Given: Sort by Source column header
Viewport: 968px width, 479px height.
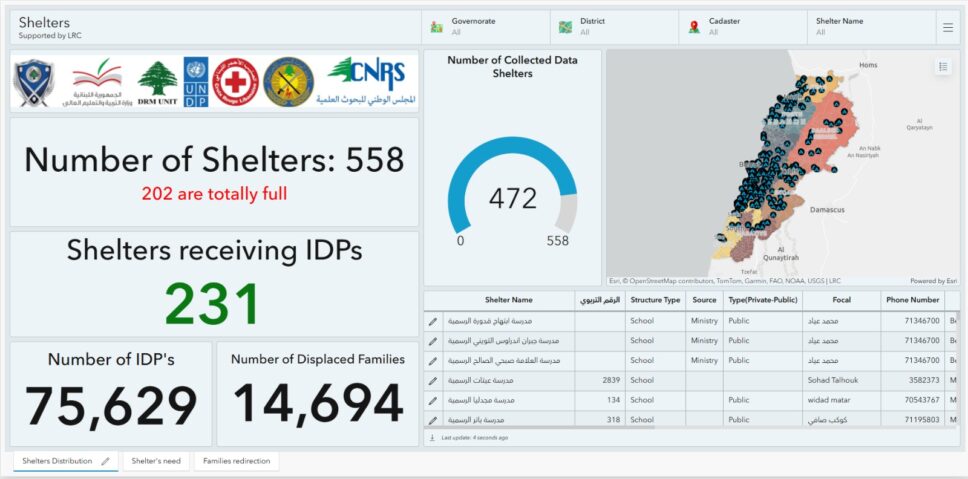Looking at the screenshot, I should point(704,300).
